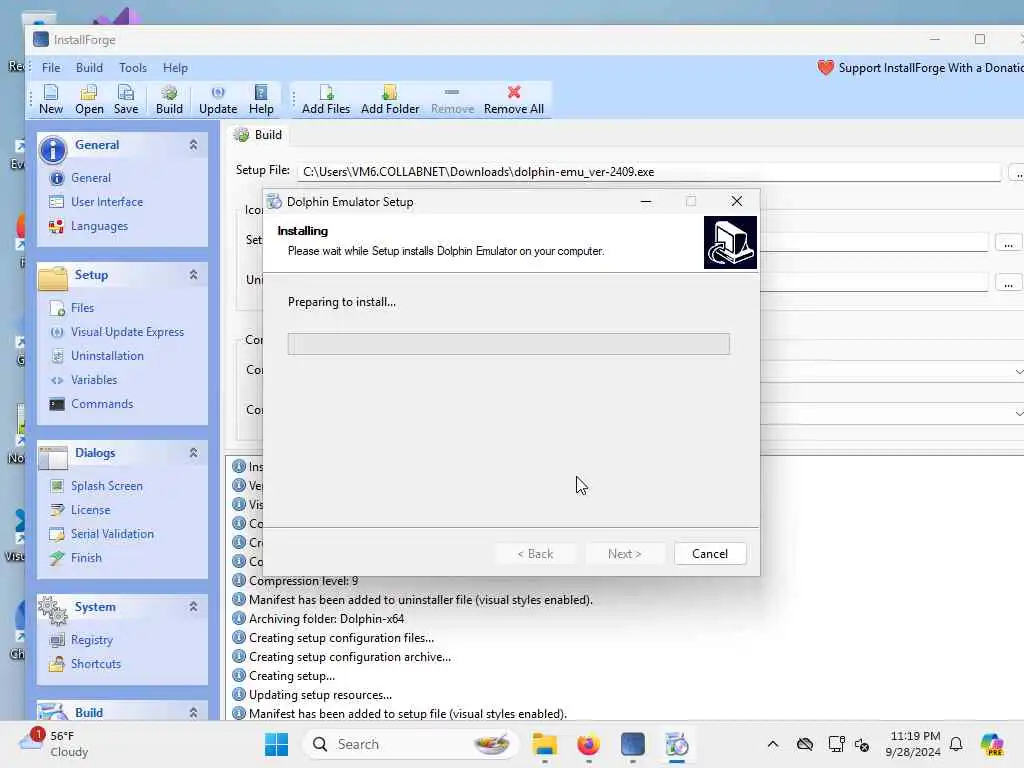Viewport: 1024px width, 768px height.
Task: Open the notifications bell
Action: point(956,744)
